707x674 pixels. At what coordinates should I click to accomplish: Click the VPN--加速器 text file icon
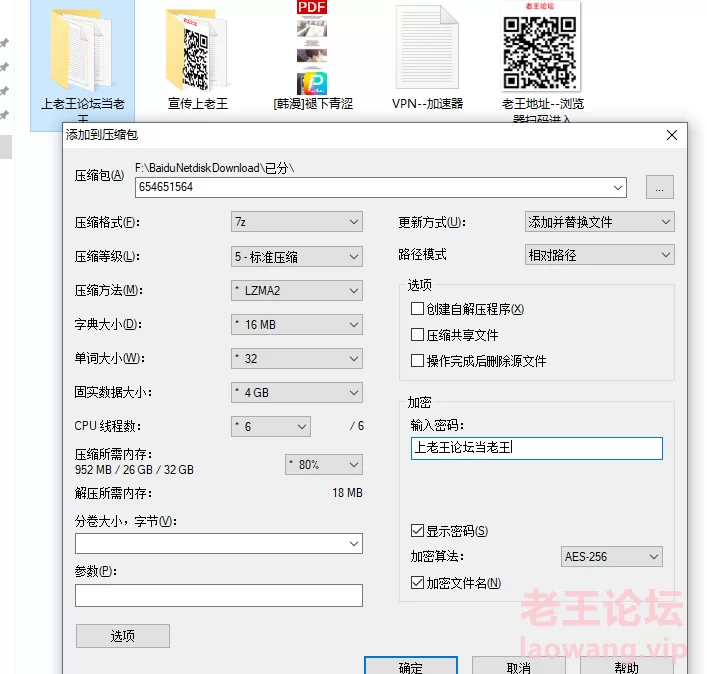tap(427, 48)
